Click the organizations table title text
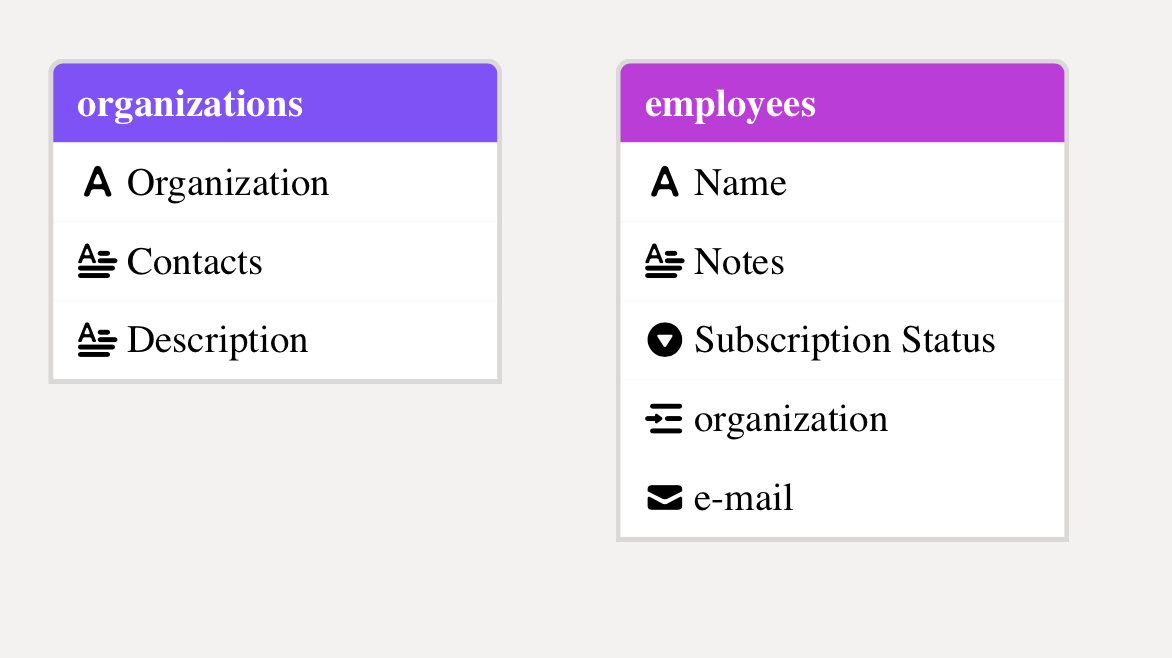This screenshot has width=1172, height=658. [190, 104]
